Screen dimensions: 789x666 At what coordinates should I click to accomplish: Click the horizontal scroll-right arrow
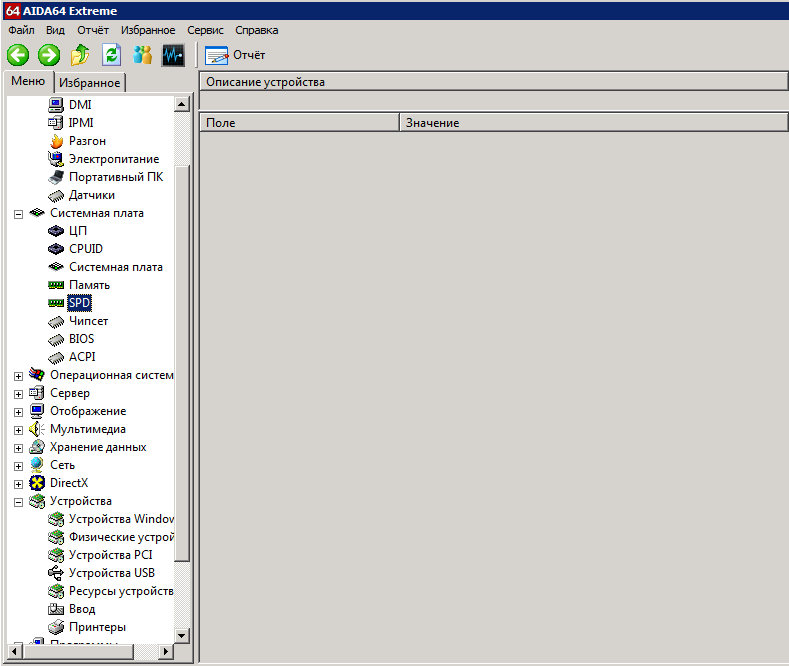point(166,652)
